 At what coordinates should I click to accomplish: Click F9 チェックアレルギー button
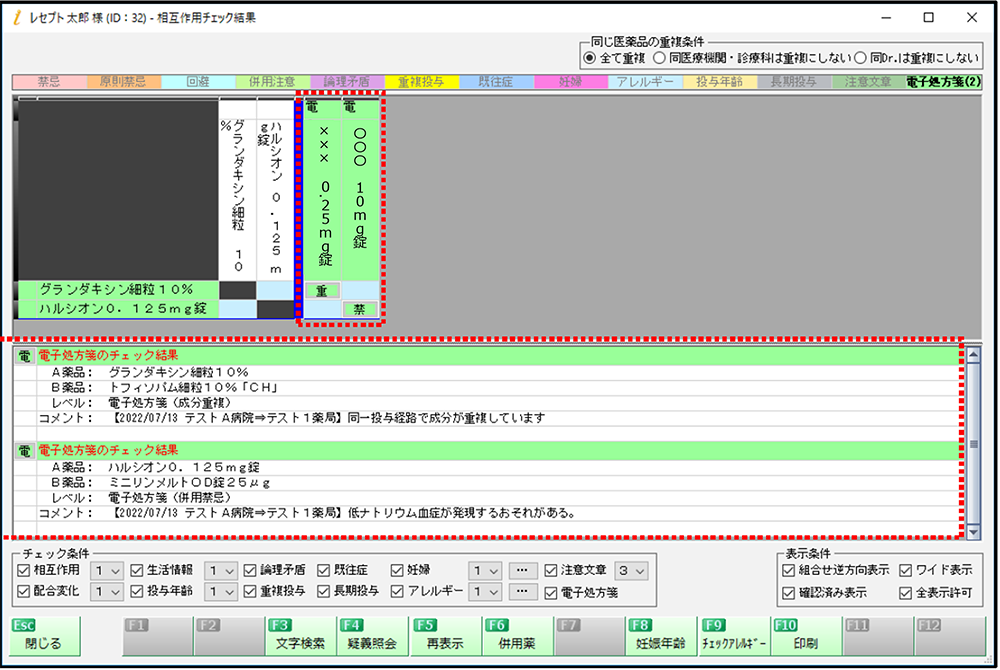(x=733, y=636)
